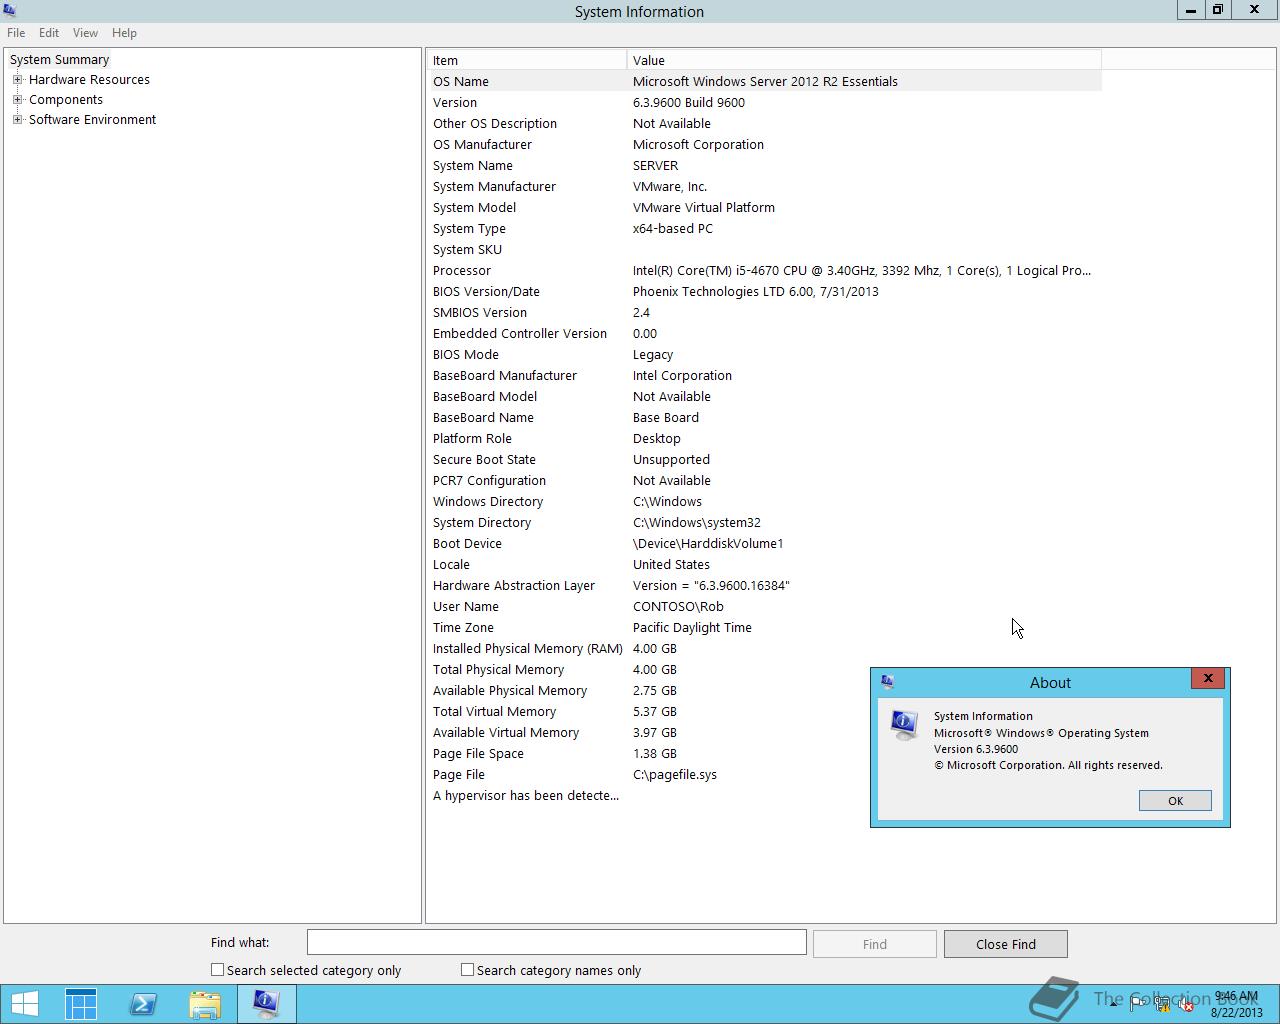Screen dimensions: 1280x1024
Task: Open the Action Center flag tray icon
Action: 1138,1004
